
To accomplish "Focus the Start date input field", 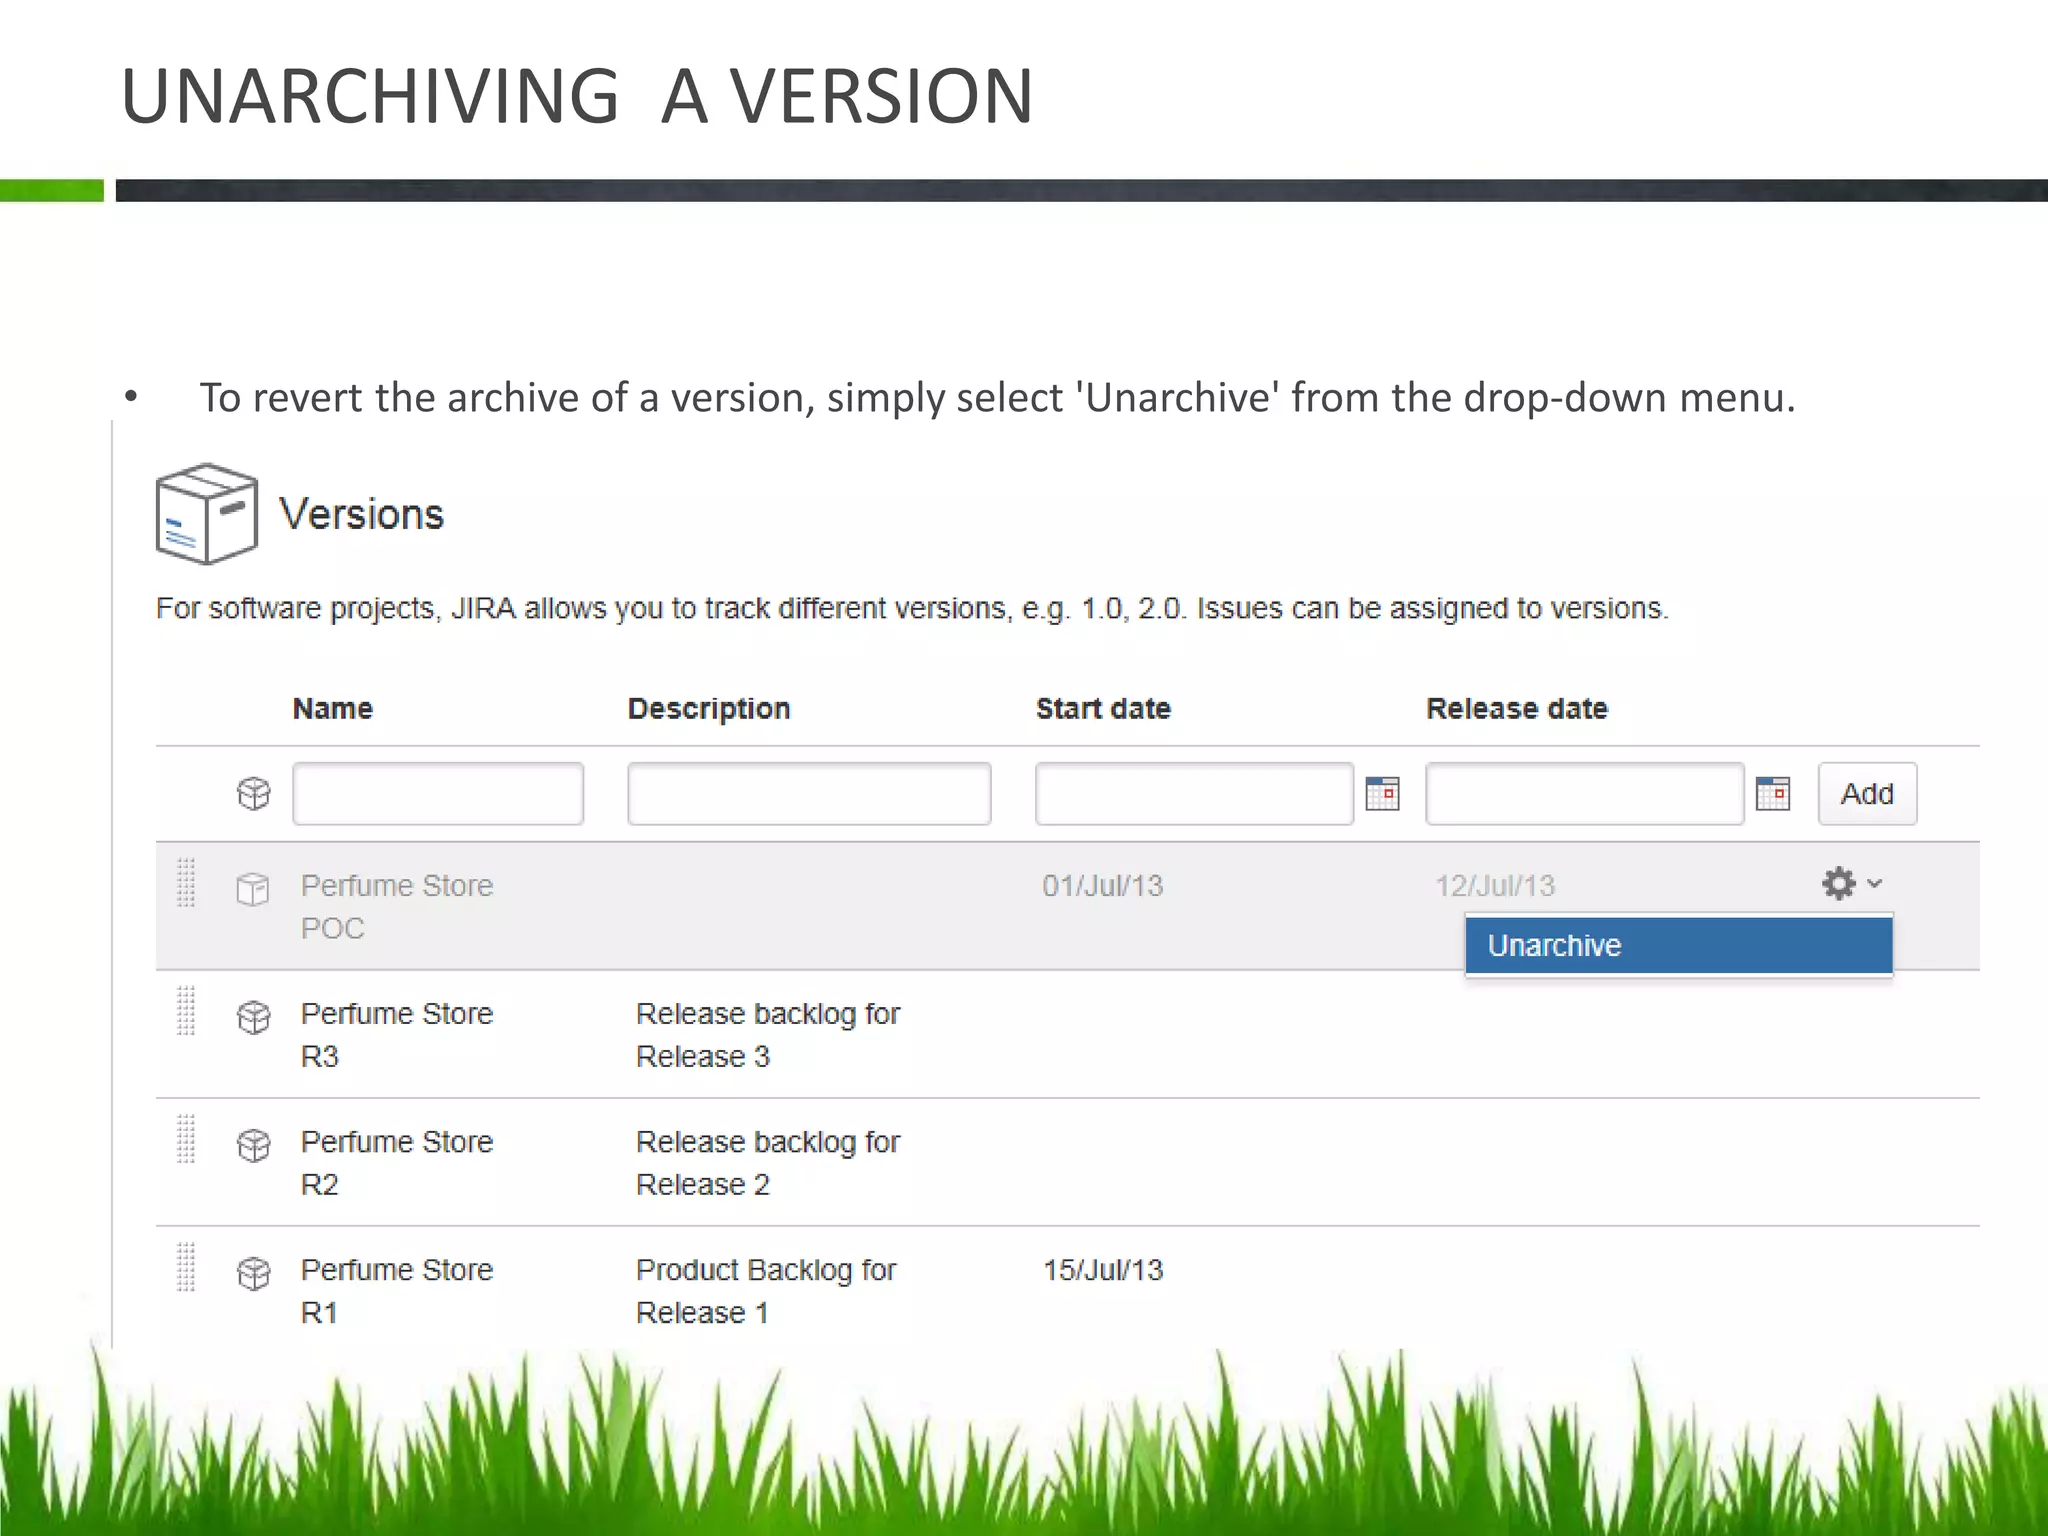I will click(x=1194, y=794).
